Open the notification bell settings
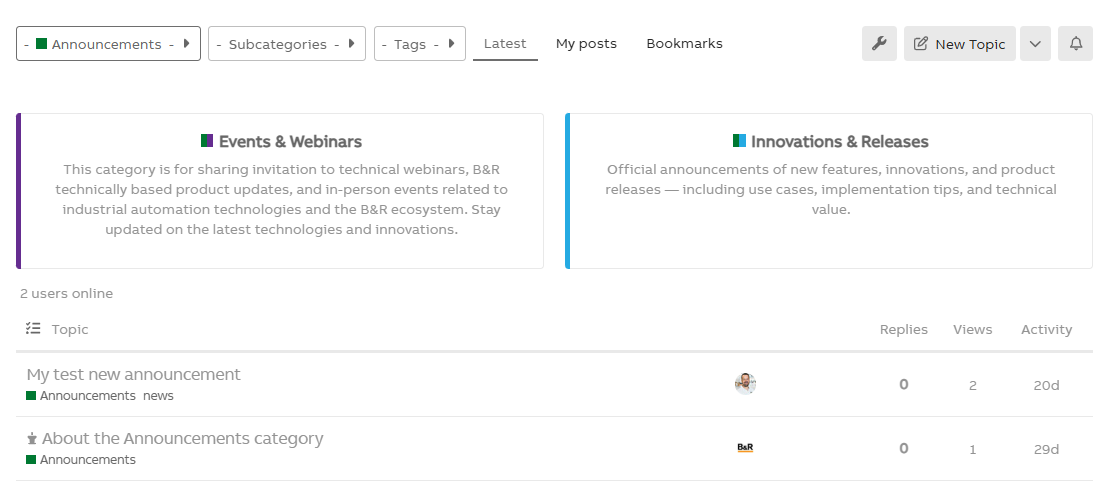The height and width of the screenshot is (481, 1097). pyautogui.click(x=1075, y=44)
